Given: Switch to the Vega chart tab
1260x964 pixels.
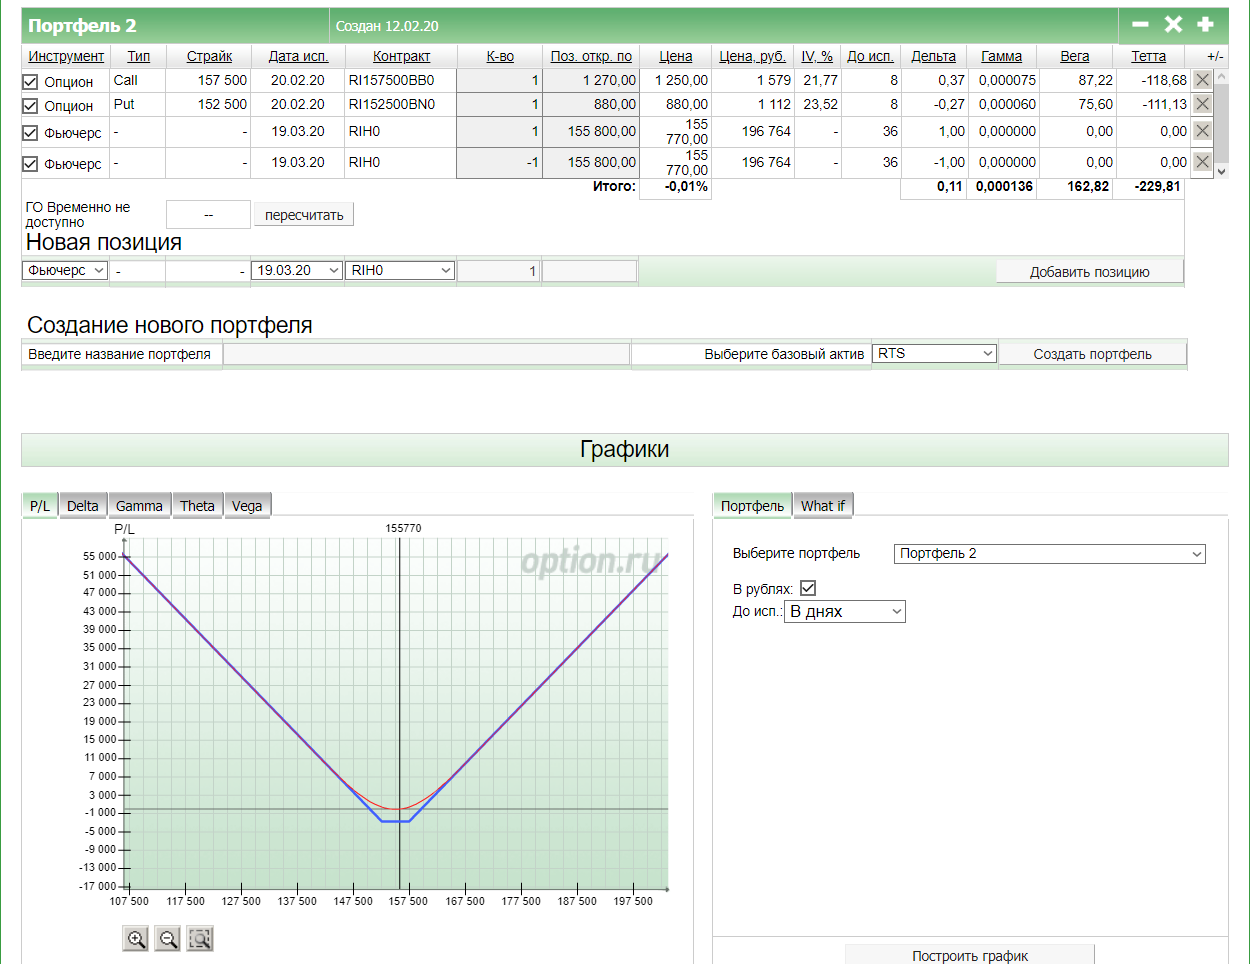Looking at the screenshot, I should pyautogui.click(x=247, y=506).
